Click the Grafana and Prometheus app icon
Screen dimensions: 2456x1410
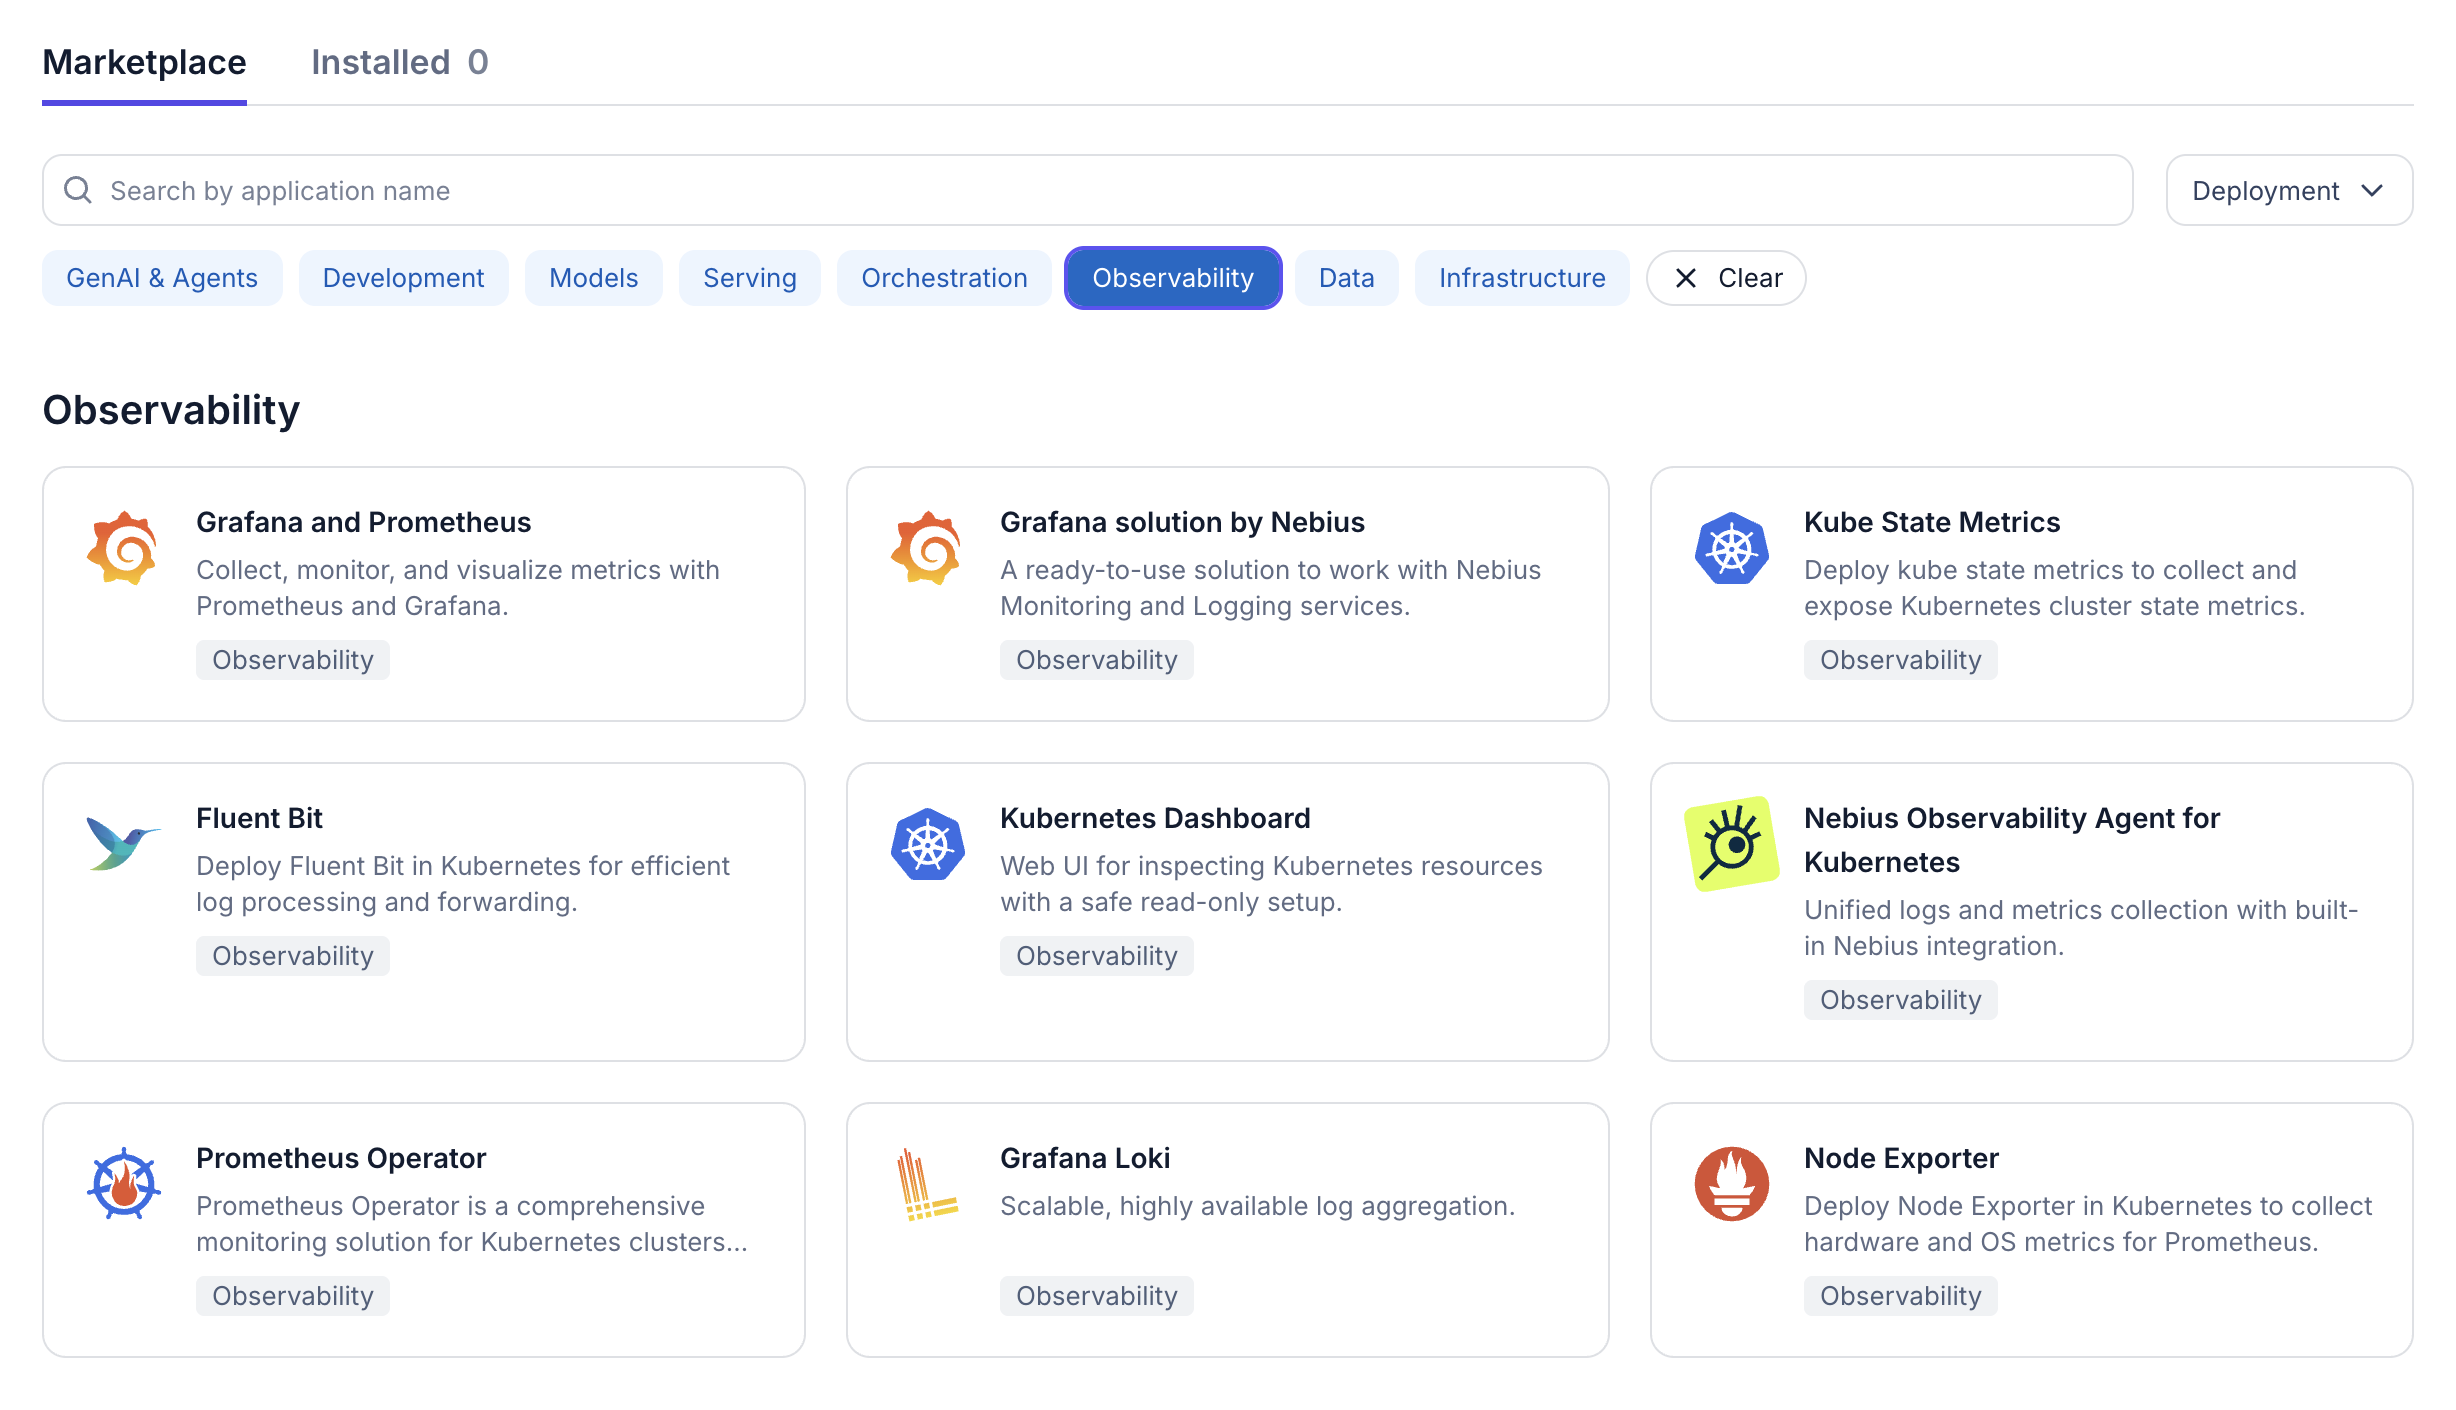pos(122,547)
